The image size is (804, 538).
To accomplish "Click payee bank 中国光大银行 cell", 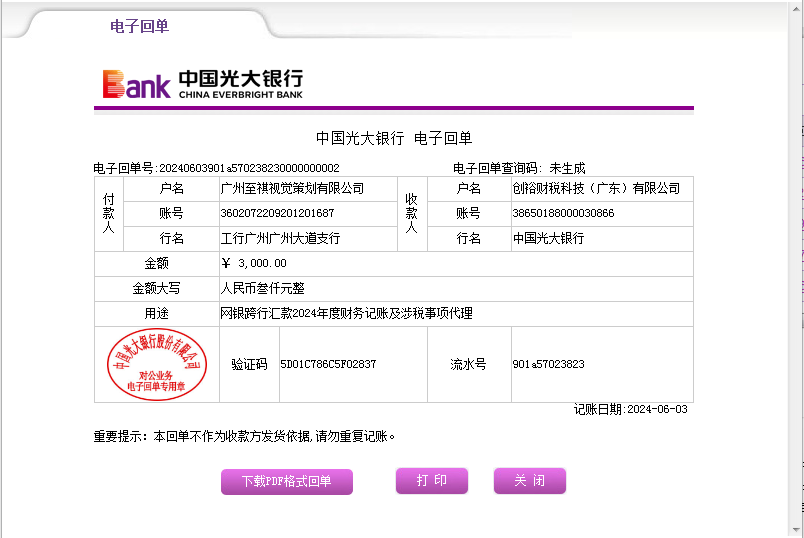I will [x=602, y=238].
